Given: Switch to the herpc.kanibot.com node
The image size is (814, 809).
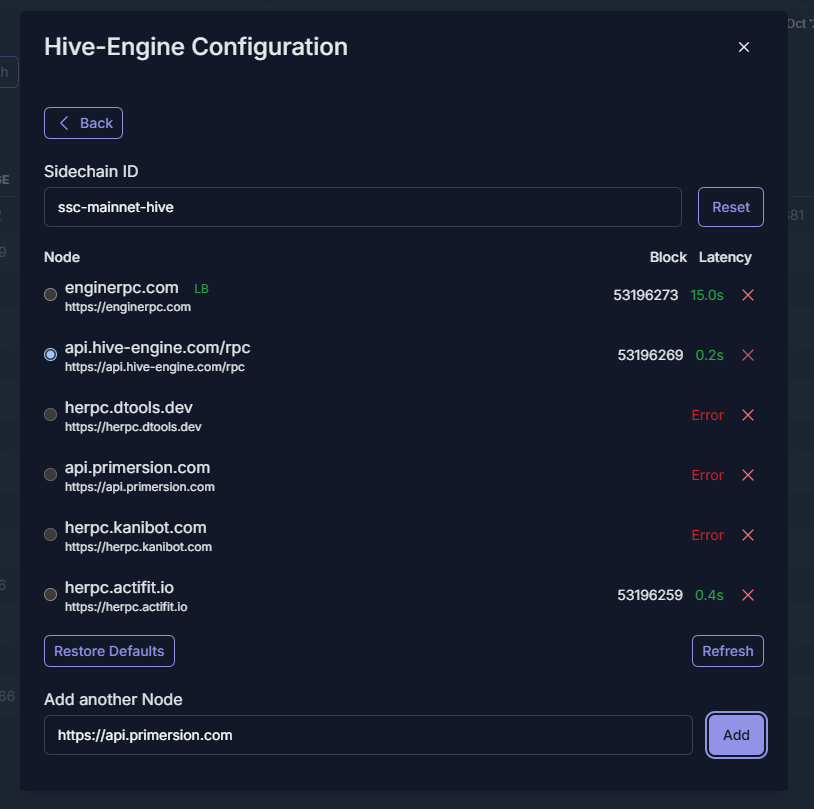Looking at the screenshot, I should click(x=51, y=535).
